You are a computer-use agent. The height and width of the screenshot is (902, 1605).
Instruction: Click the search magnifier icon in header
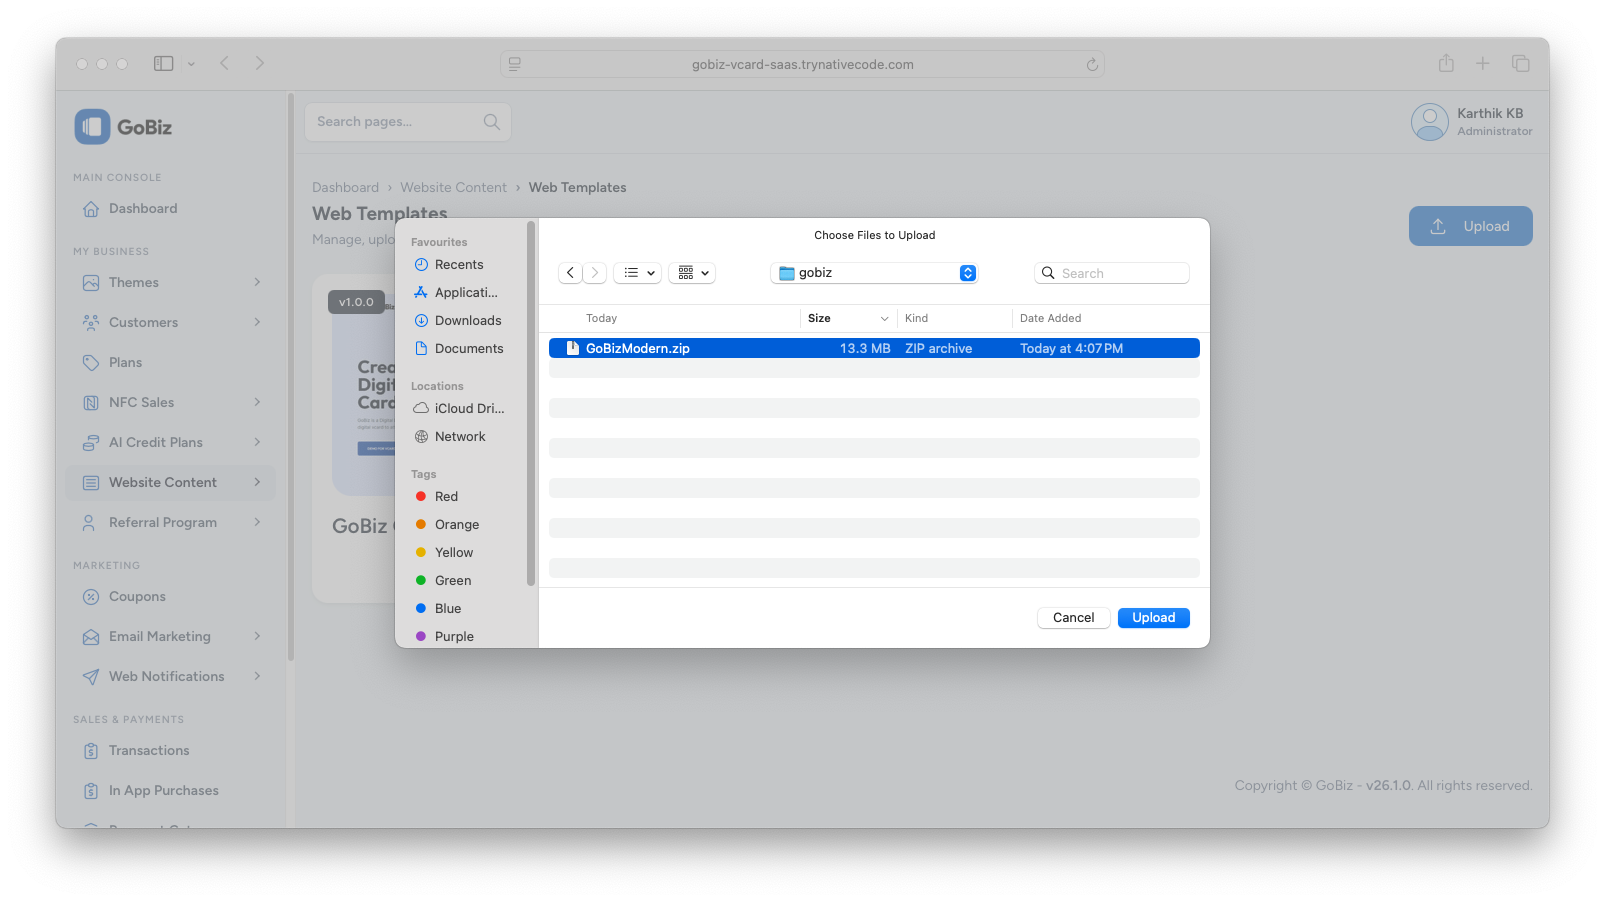(491, 122)
